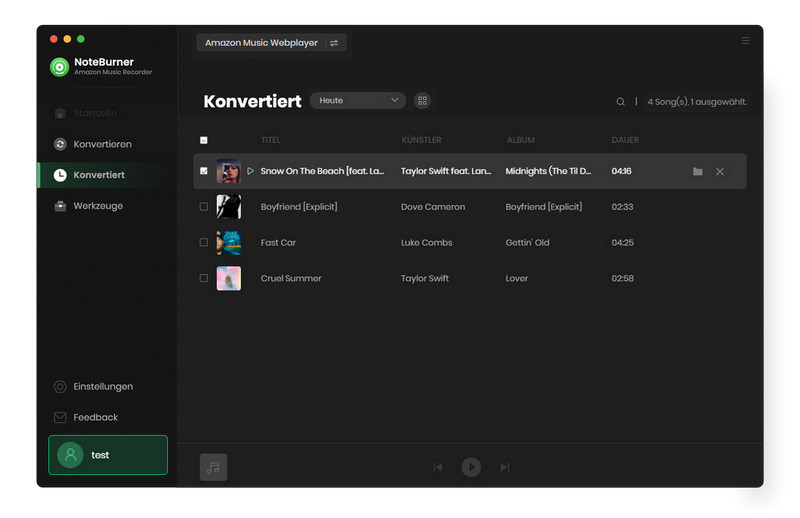Click the KÜNSTLER column header
Viewport: 800px width, 518px height.
(x=421, y=140)
